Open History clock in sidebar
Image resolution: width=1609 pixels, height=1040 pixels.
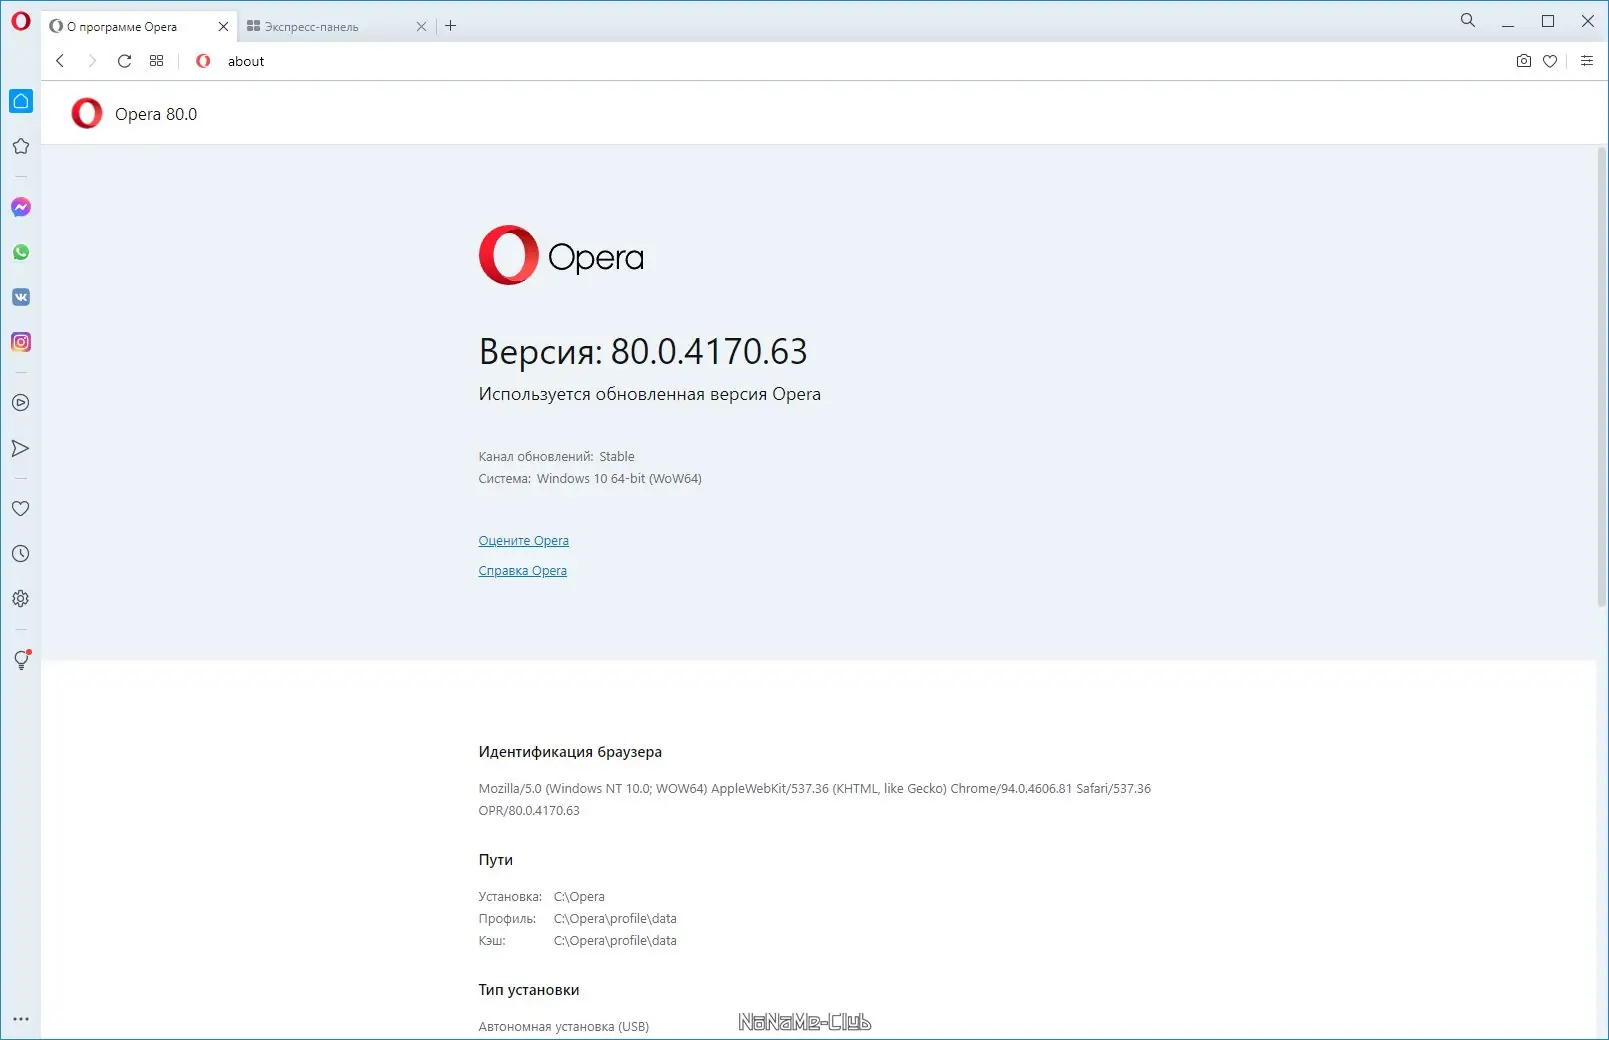click(21, 554)
